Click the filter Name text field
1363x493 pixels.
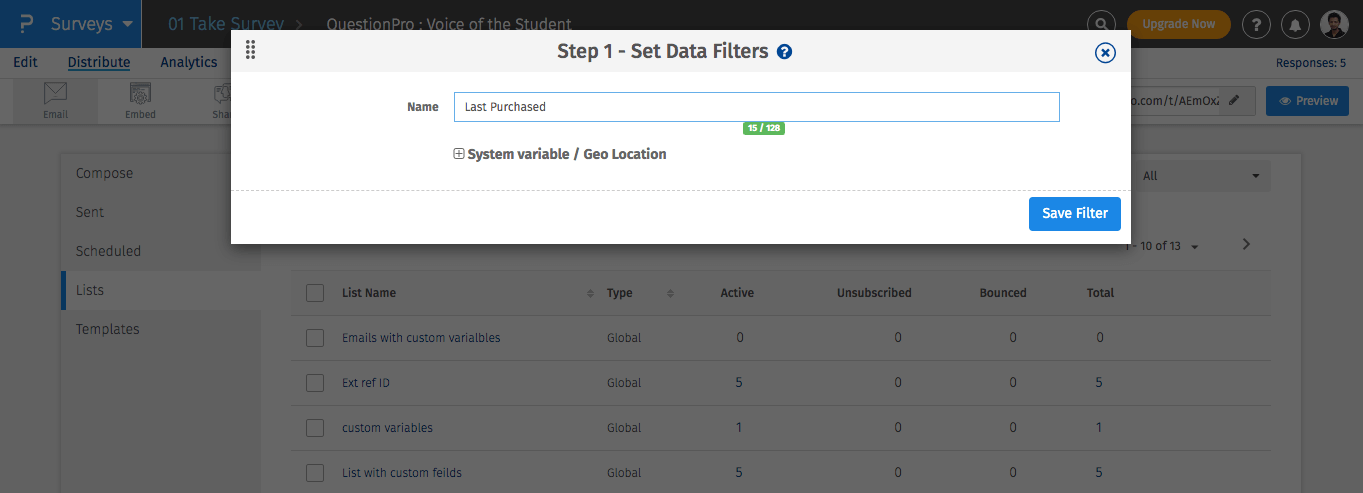(756, 107)
